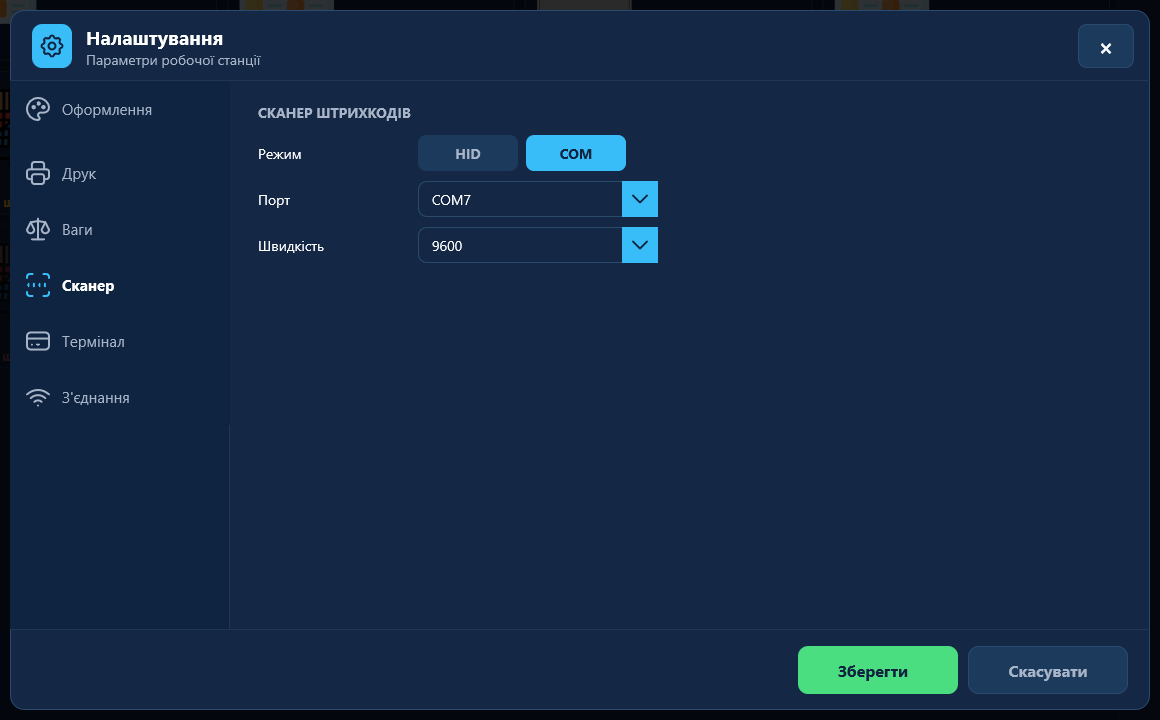Click the gear icon in the header

(52, 46)
